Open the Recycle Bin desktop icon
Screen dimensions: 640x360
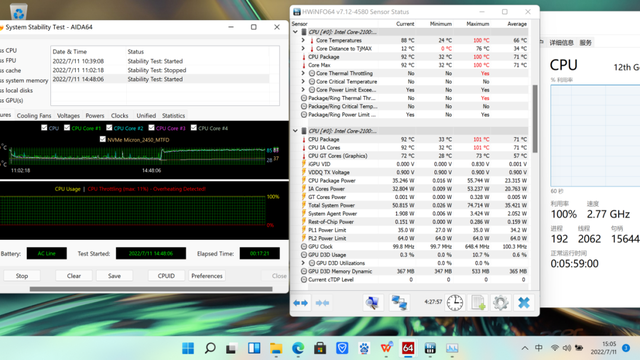(x=18, y=11)
